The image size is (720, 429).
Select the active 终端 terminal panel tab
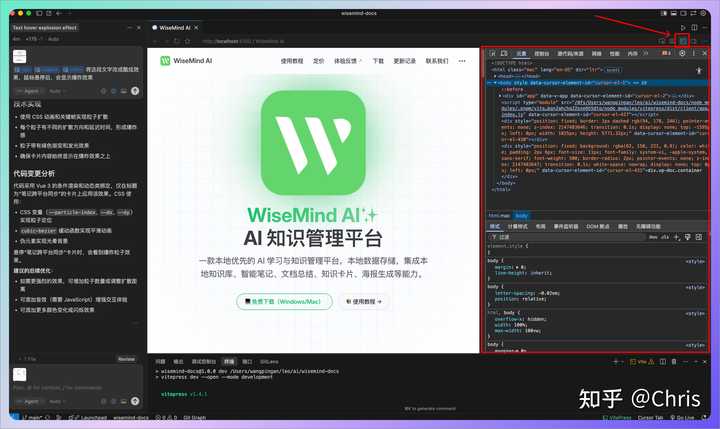pyautogui.click(x=229, y=361)
